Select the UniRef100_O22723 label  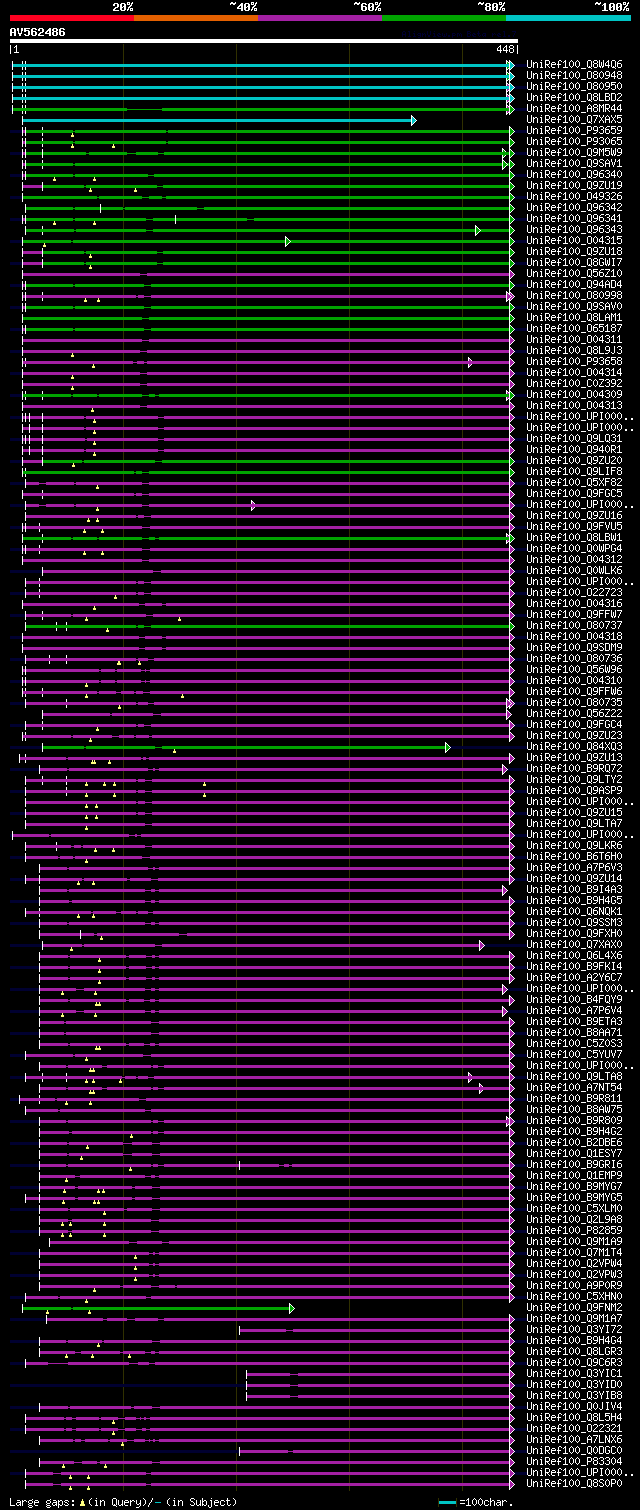click(x=574, y=592)
